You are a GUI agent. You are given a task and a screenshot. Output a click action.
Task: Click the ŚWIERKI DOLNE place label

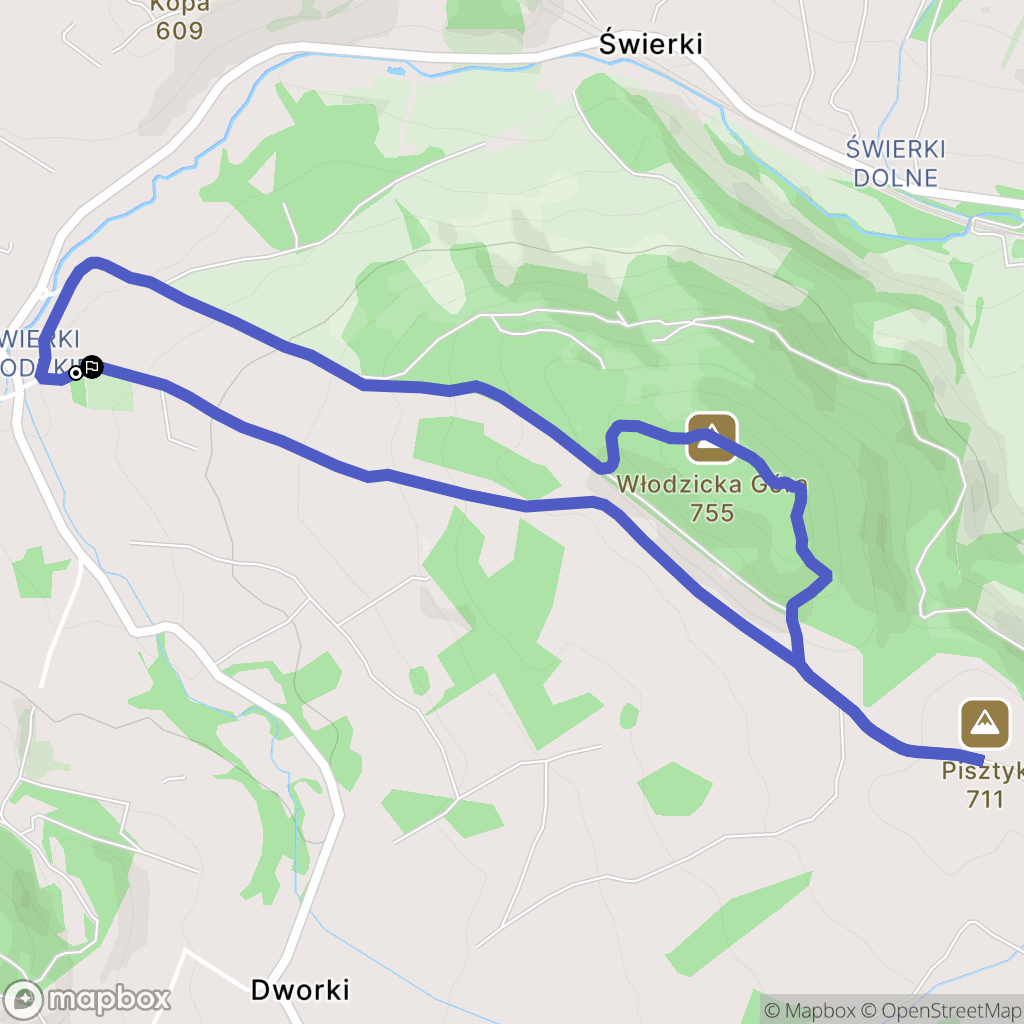pyautogui.click(x=895, y=163)
